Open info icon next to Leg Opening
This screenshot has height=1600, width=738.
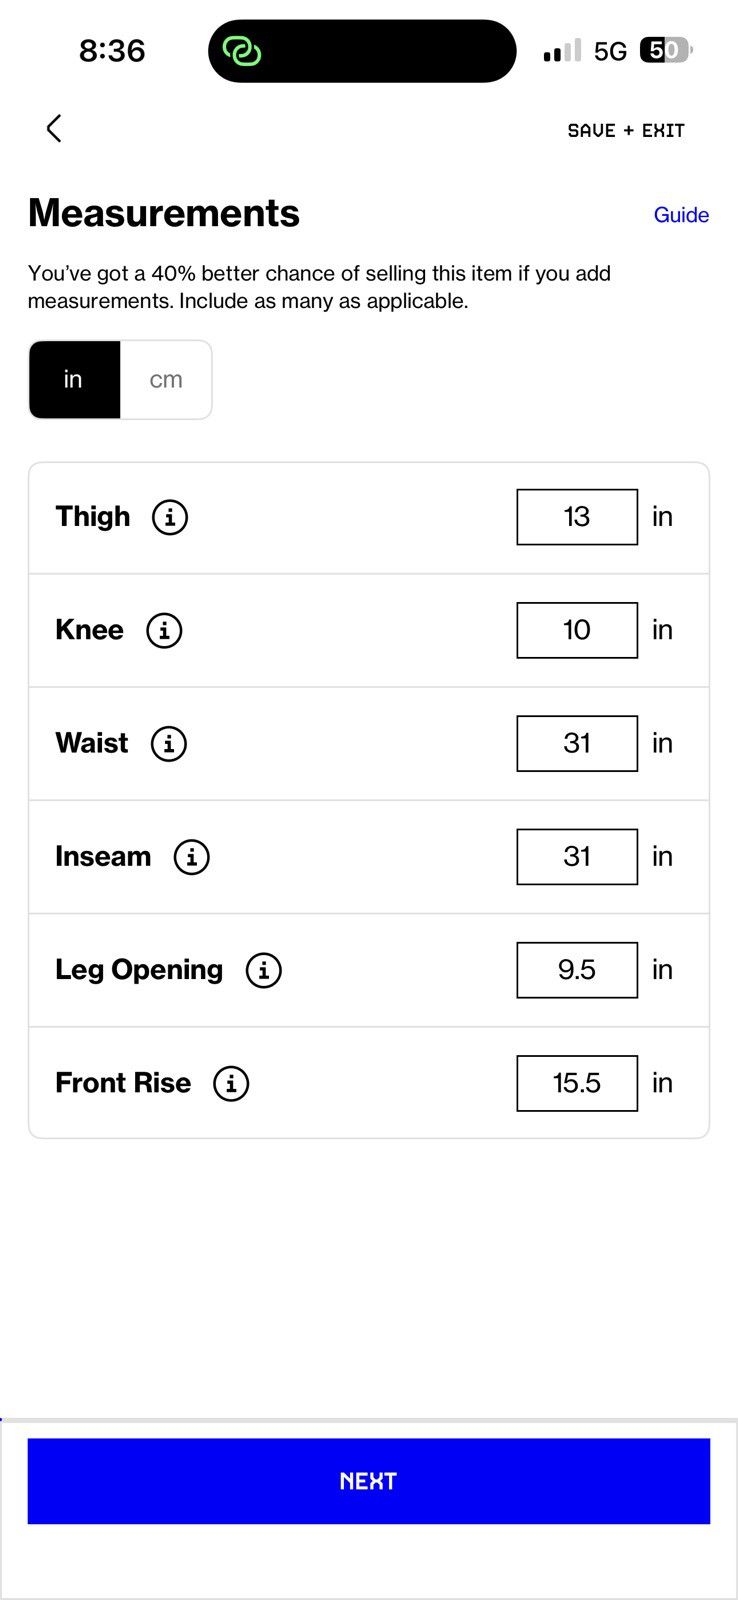(x=264, y=970)
